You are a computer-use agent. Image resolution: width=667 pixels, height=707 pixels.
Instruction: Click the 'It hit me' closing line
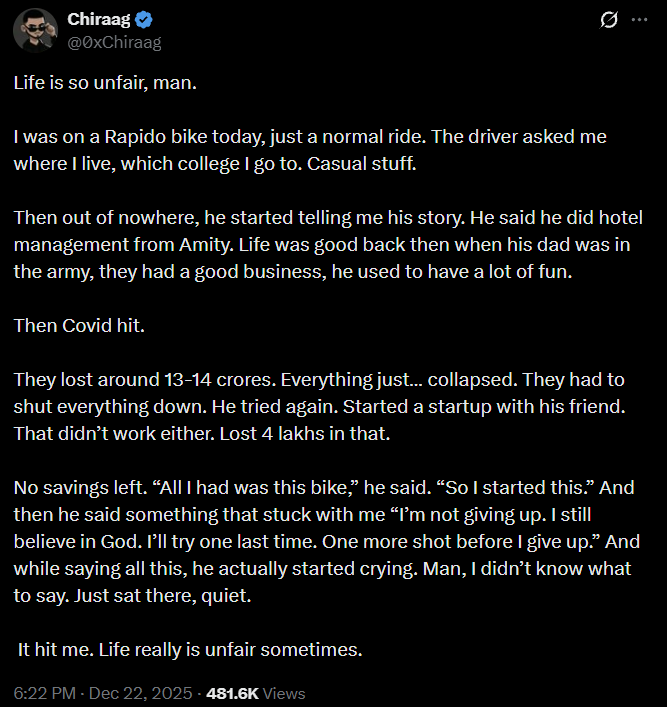tap(190, 649)
